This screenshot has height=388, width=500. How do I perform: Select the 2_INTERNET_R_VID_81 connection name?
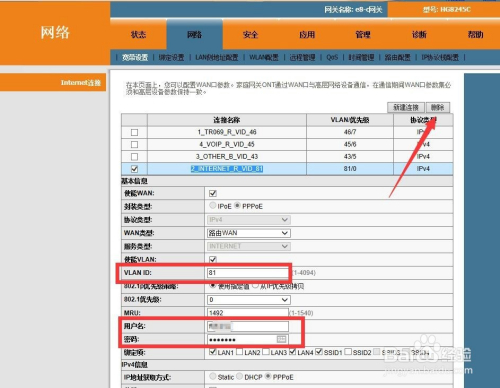click(x=227, y=169)
